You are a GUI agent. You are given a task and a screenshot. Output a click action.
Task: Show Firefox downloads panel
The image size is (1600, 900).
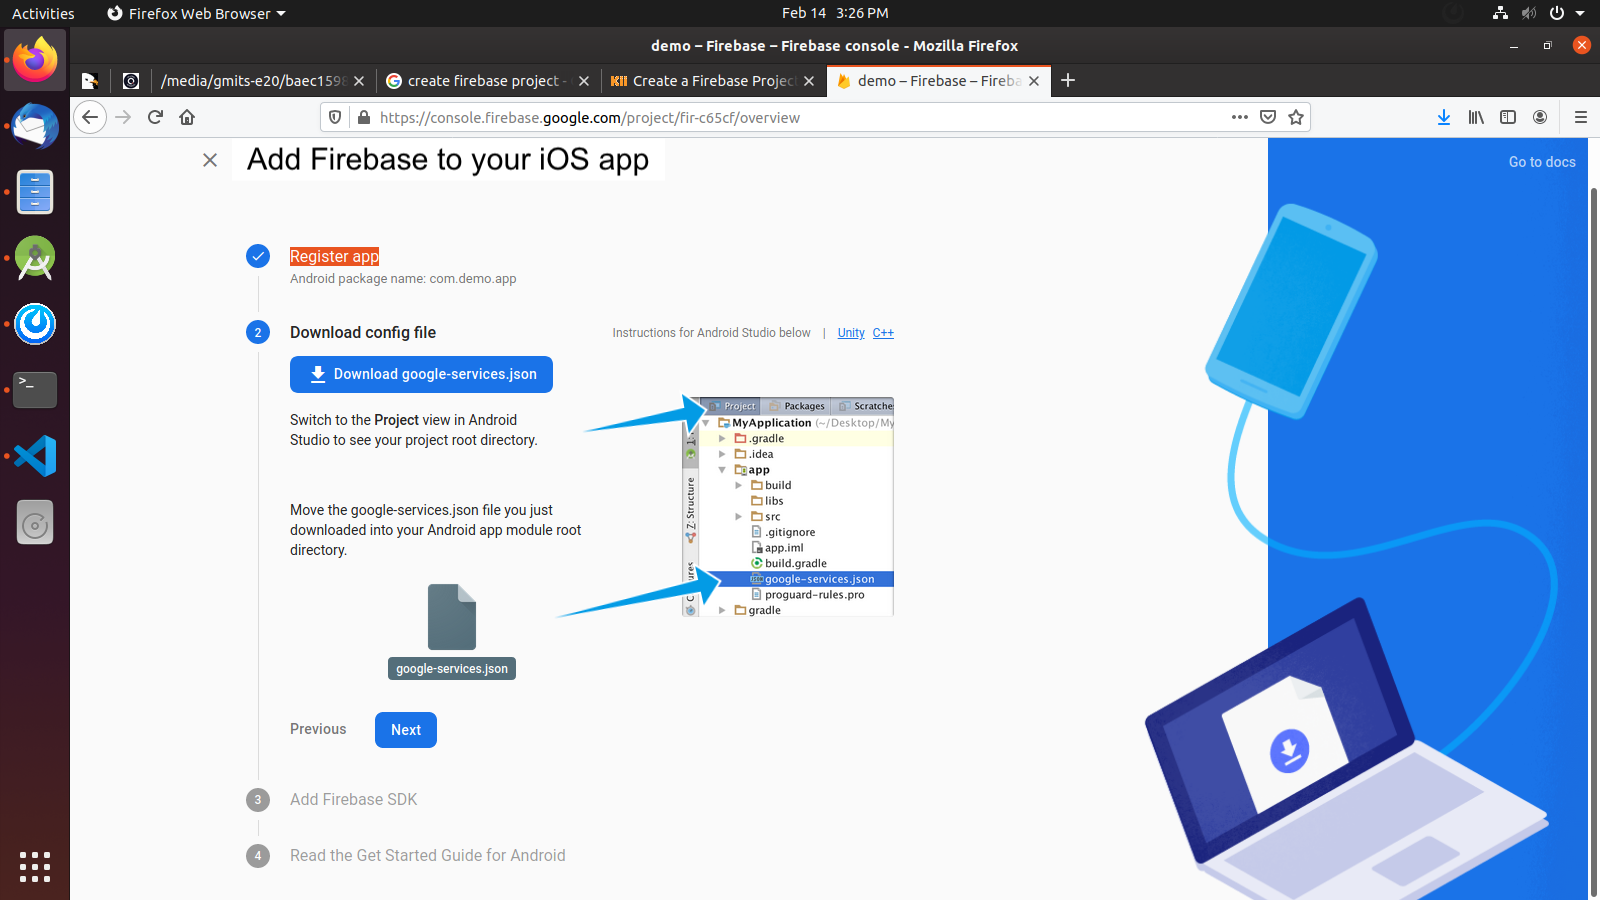pyautogui.click(x=1444, y=117)
